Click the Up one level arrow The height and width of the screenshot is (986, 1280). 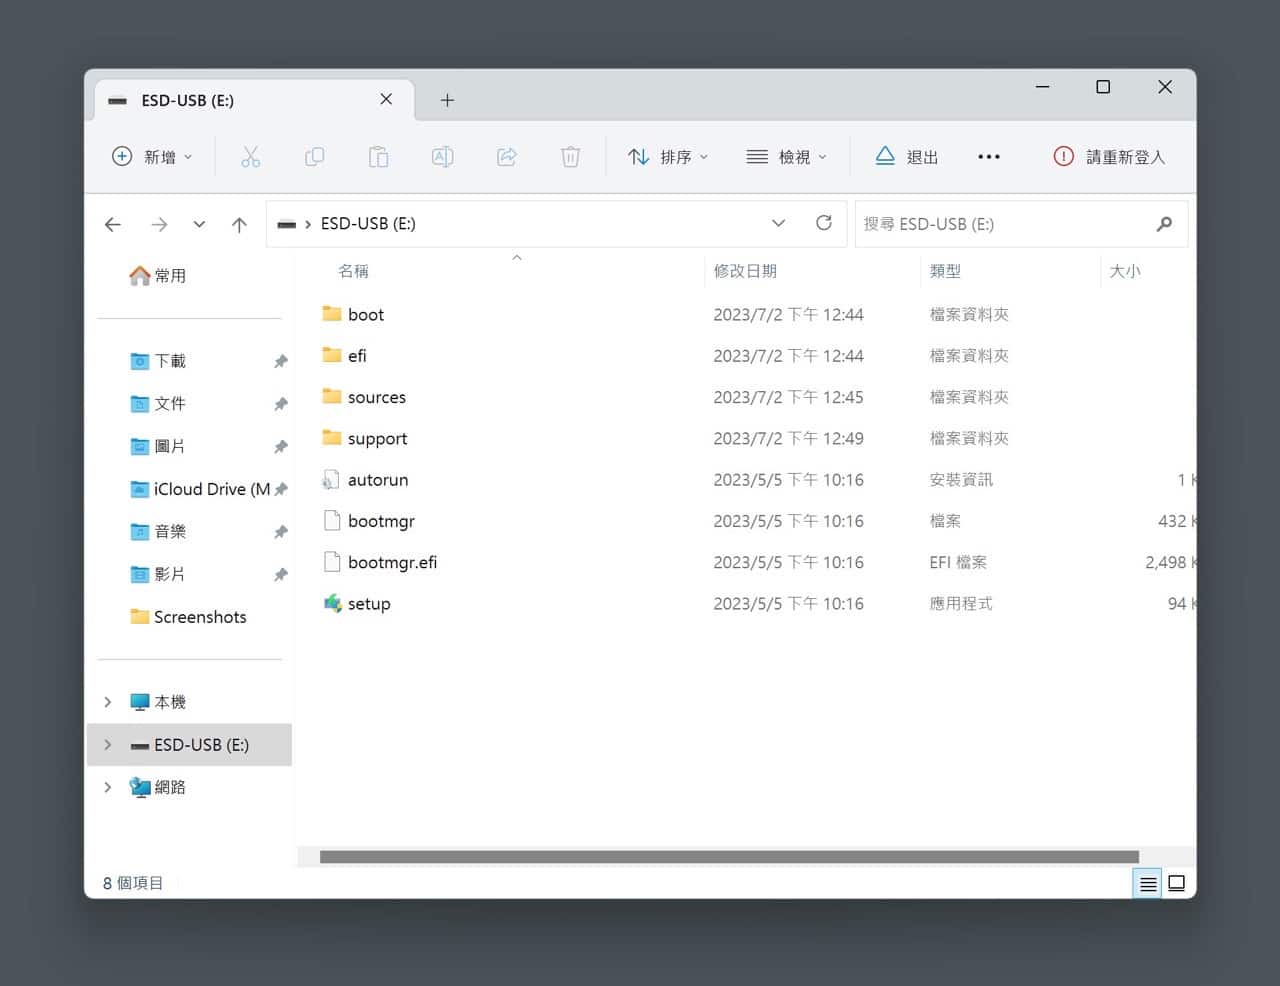pyautogui.click(x=239, y=224)
